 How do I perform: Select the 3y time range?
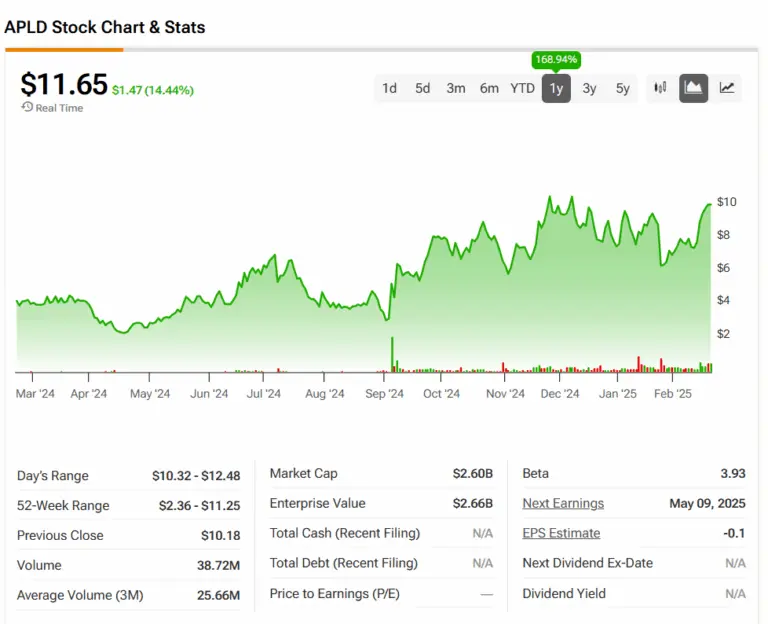(589, 89)
